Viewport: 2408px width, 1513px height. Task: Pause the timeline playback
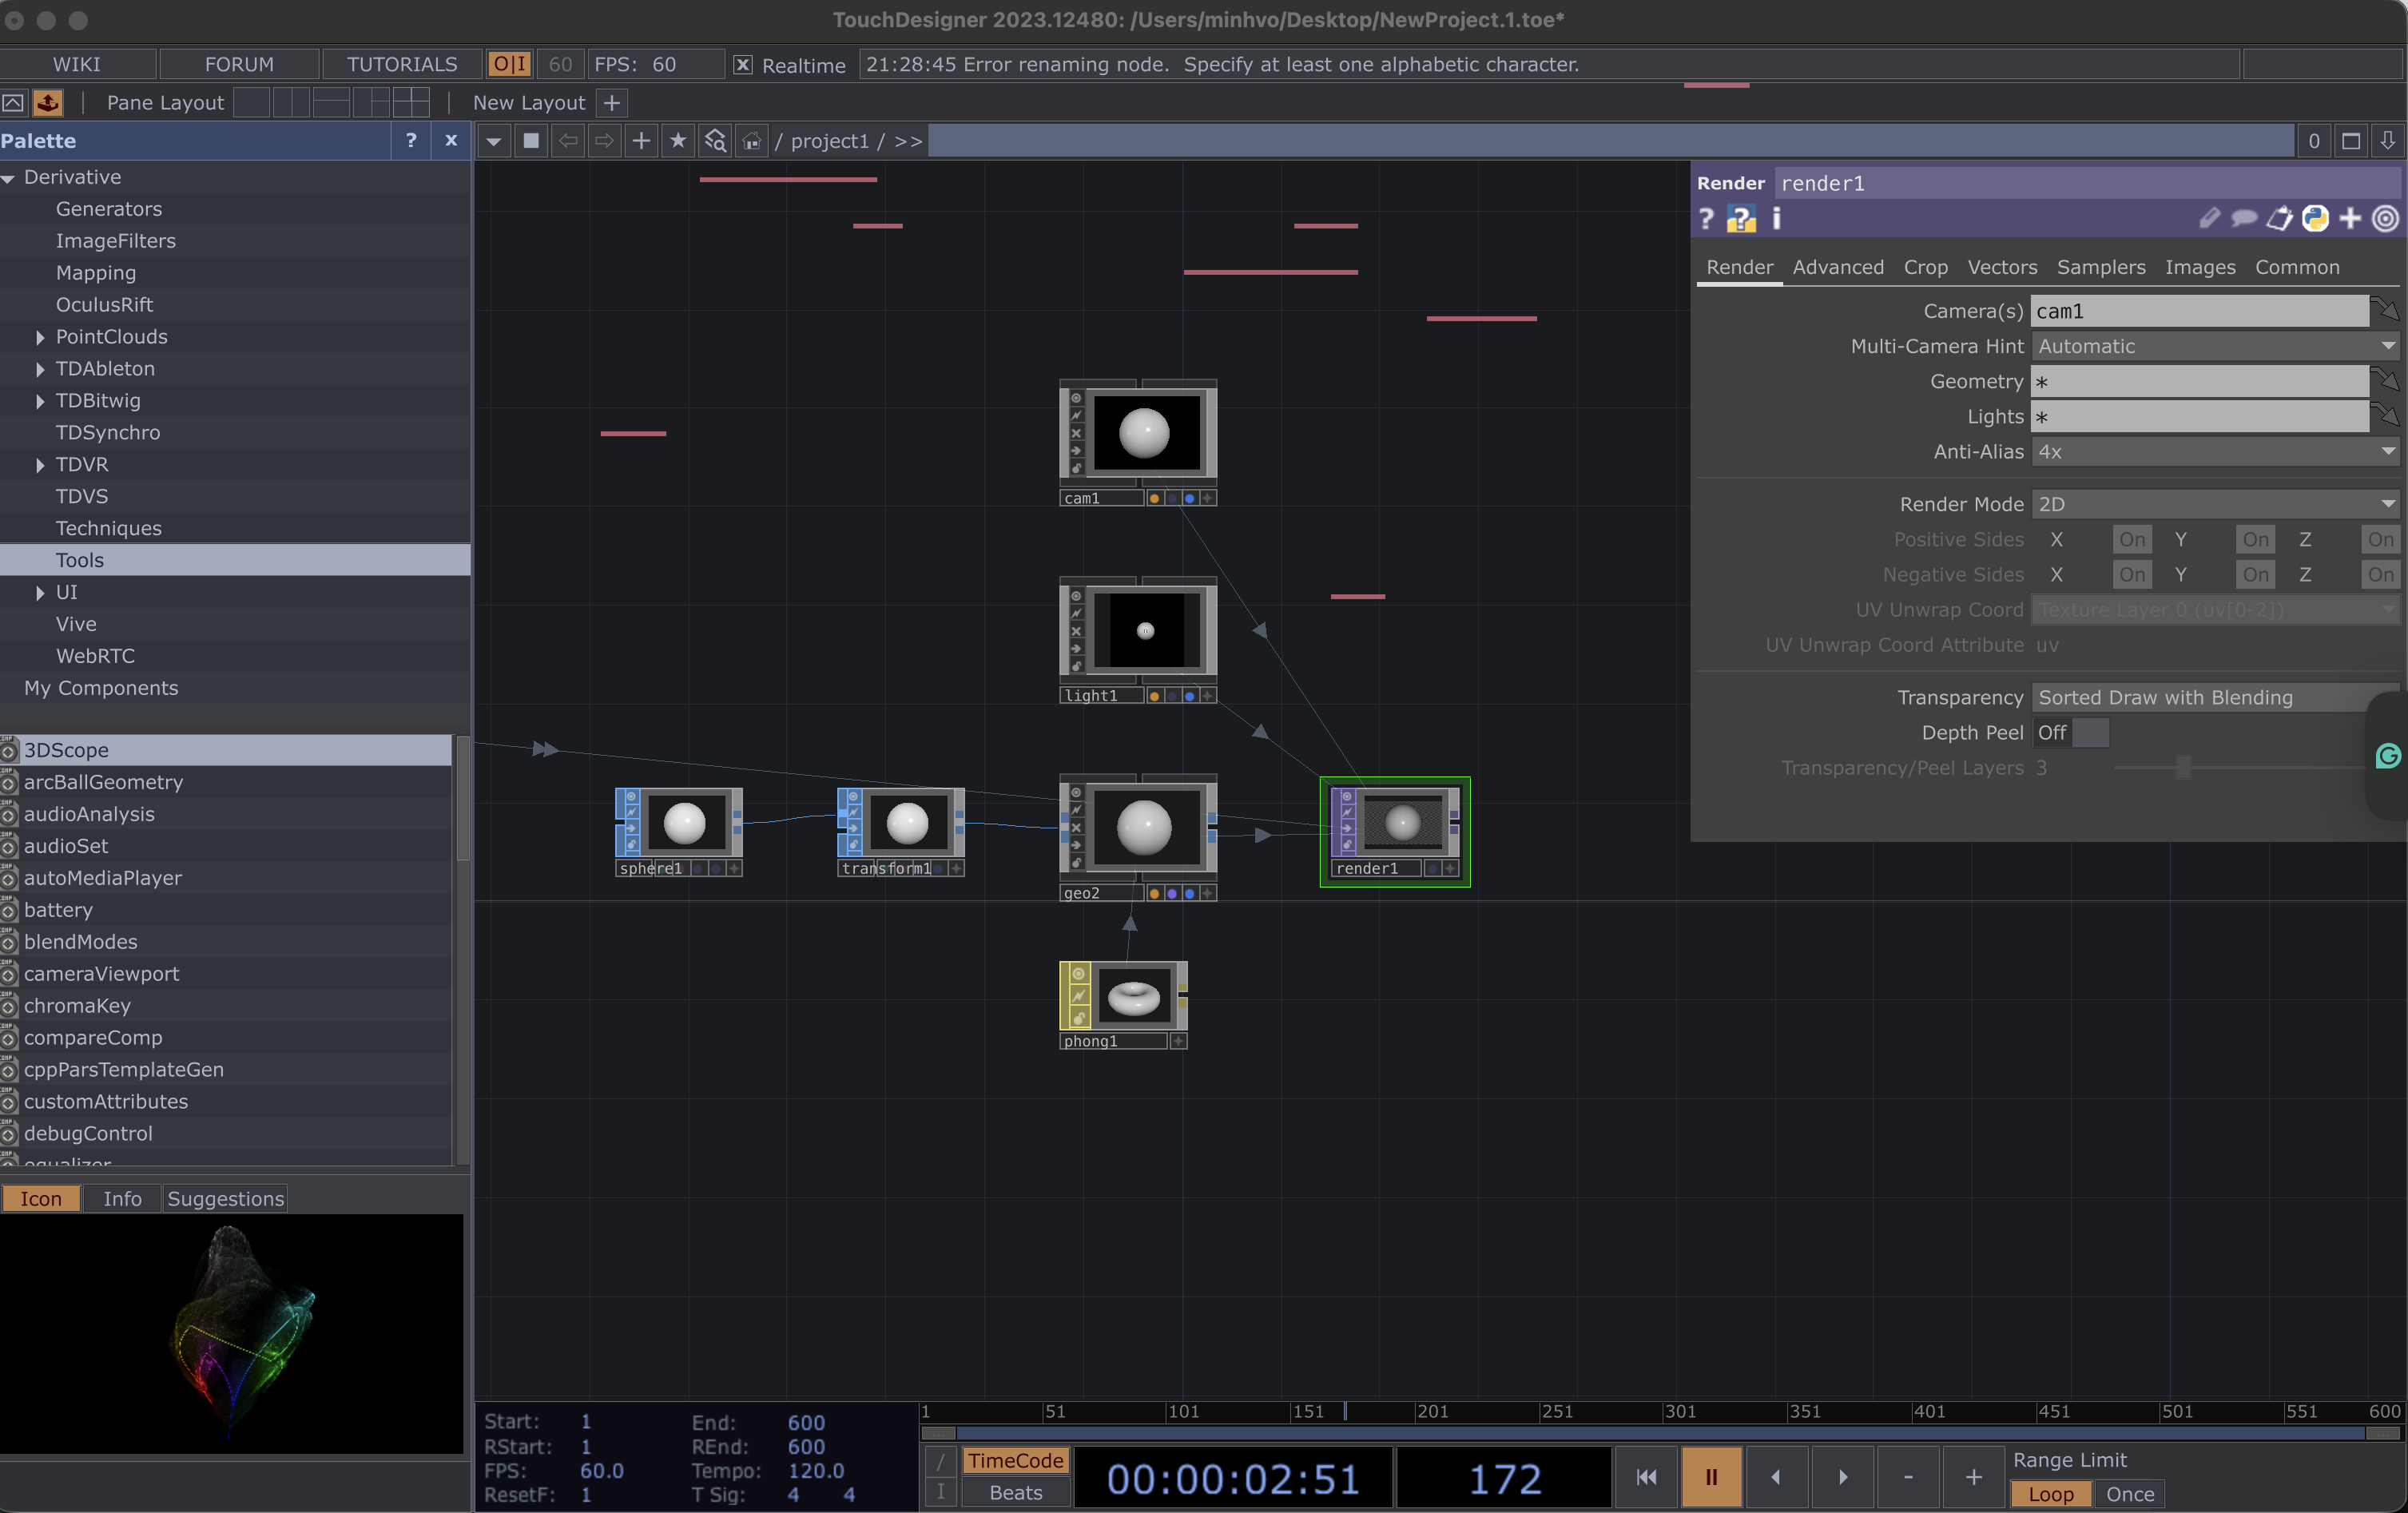point(1711,1477)
